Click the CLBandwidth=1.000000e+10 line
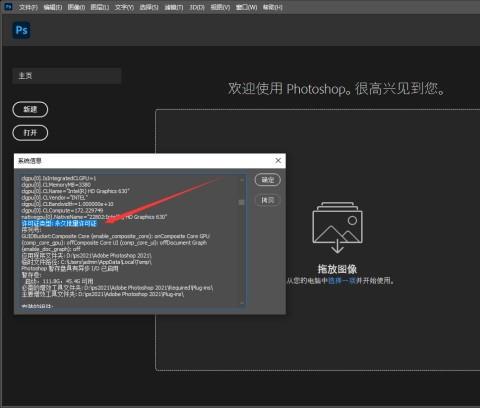The width and height of the screenshot is (480, 409). 67,204
